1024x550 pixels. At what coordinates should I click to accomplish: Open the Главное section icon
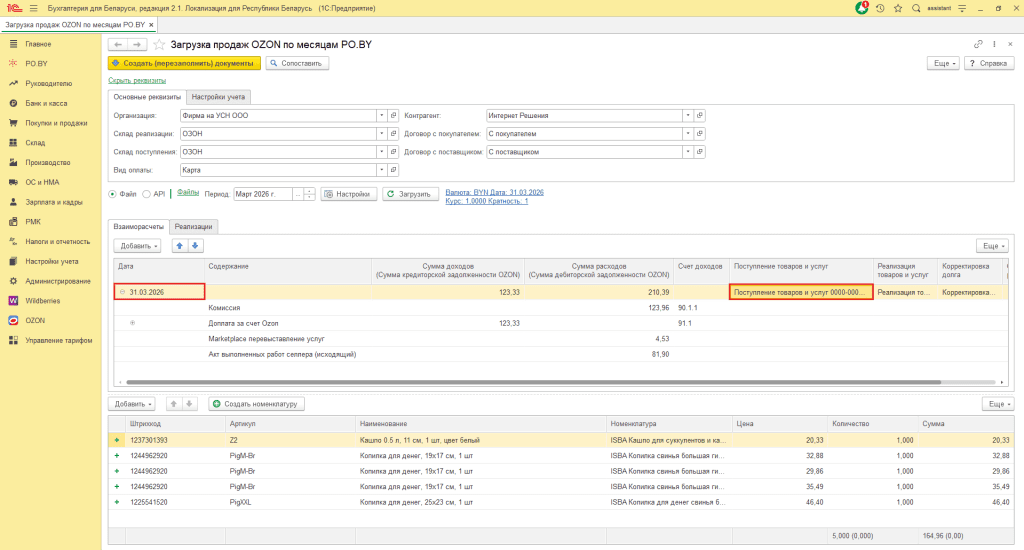(x=13, y=44)
